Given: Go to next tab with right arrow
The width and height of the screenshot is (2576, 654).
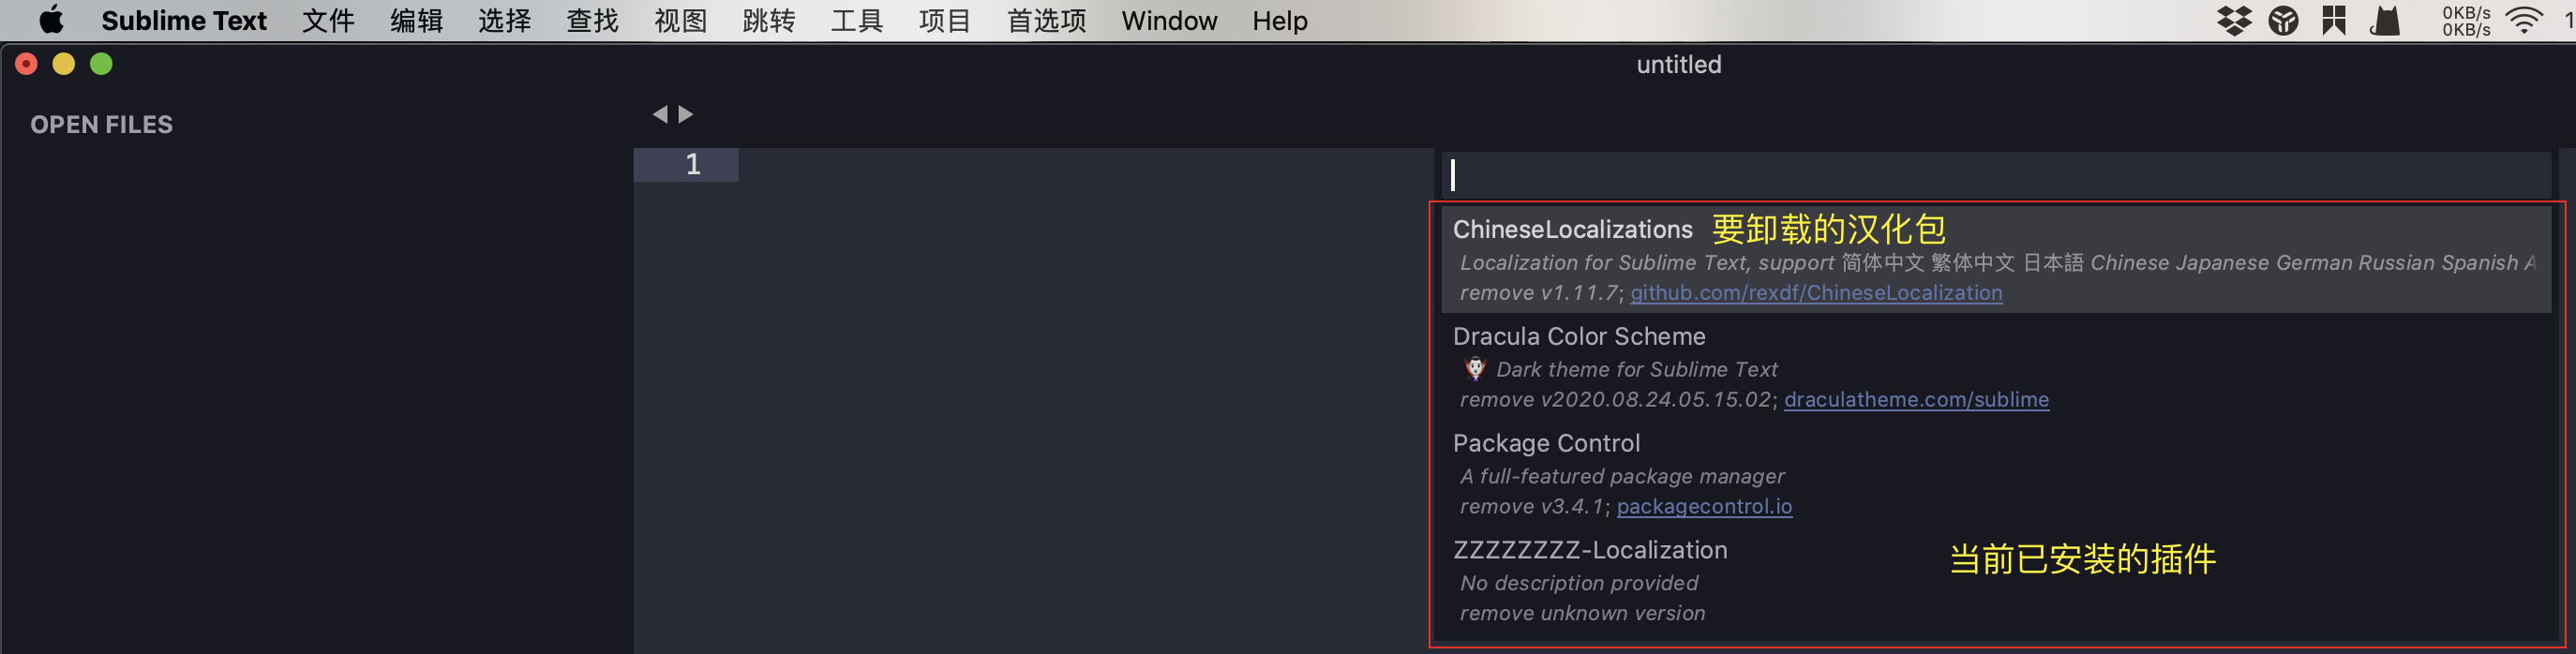Looking at the screenshot, I should point(686,114).
